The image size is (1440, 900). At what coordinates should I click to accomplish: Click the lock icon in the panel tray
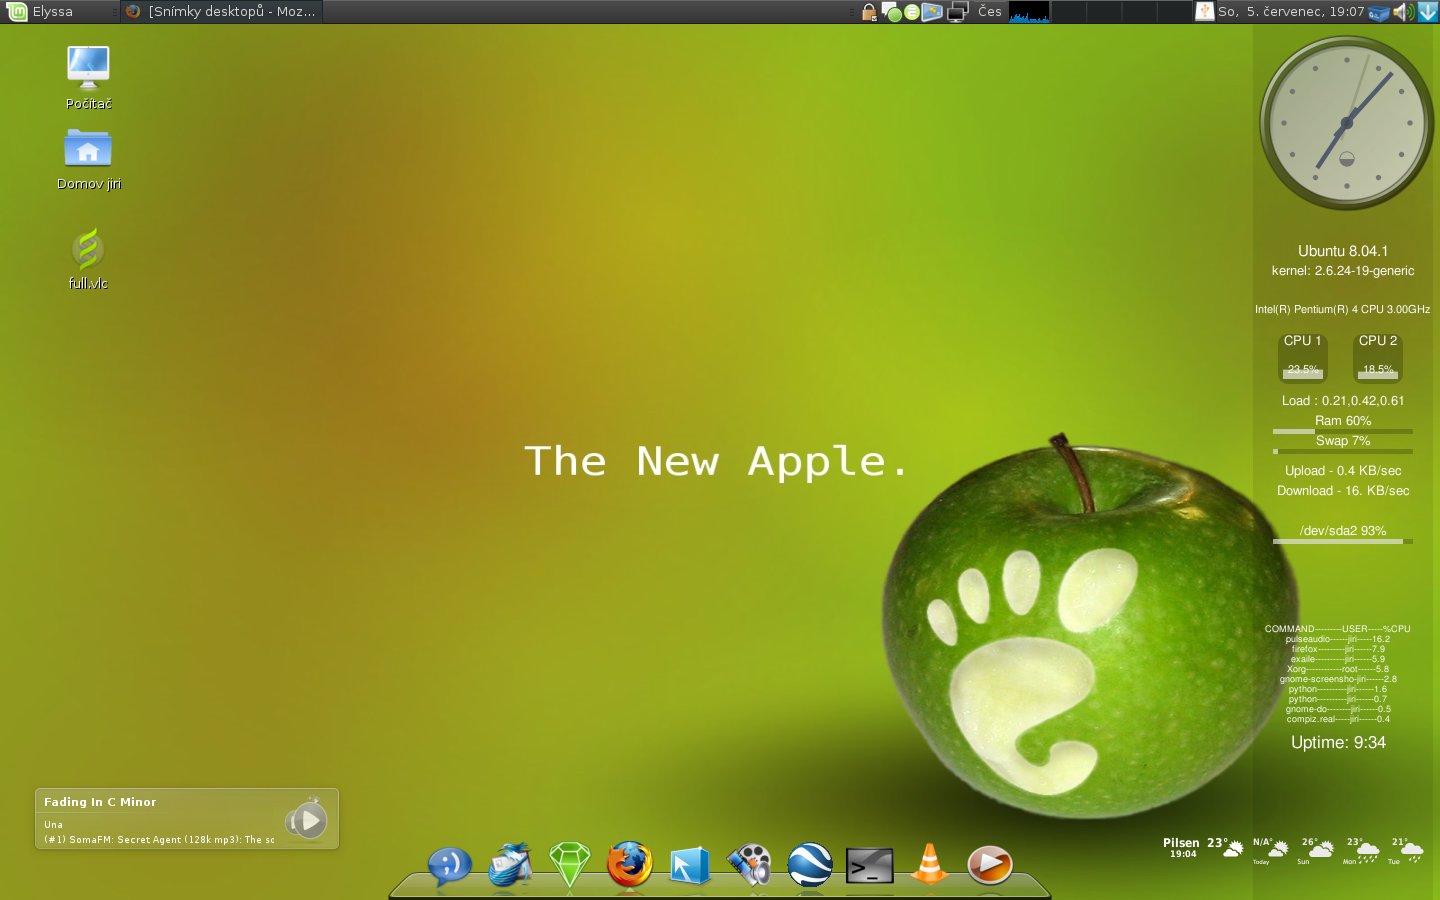869,12
